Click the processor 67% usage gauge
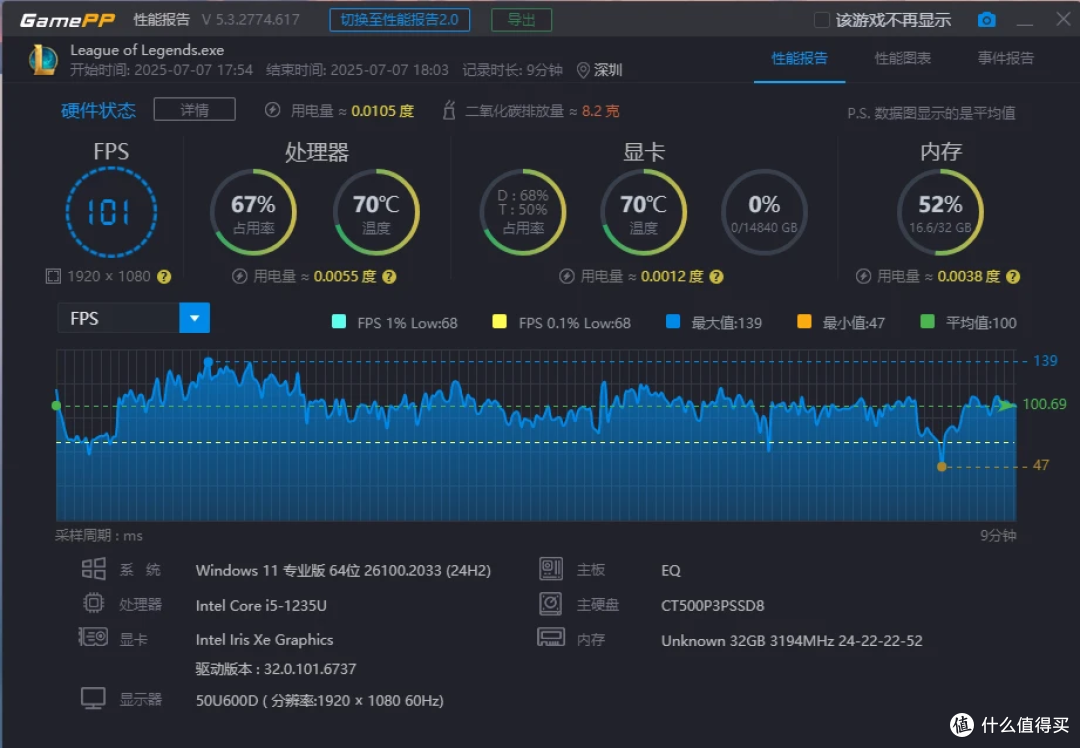1080x748 pixels. click(x=253, y=212)
